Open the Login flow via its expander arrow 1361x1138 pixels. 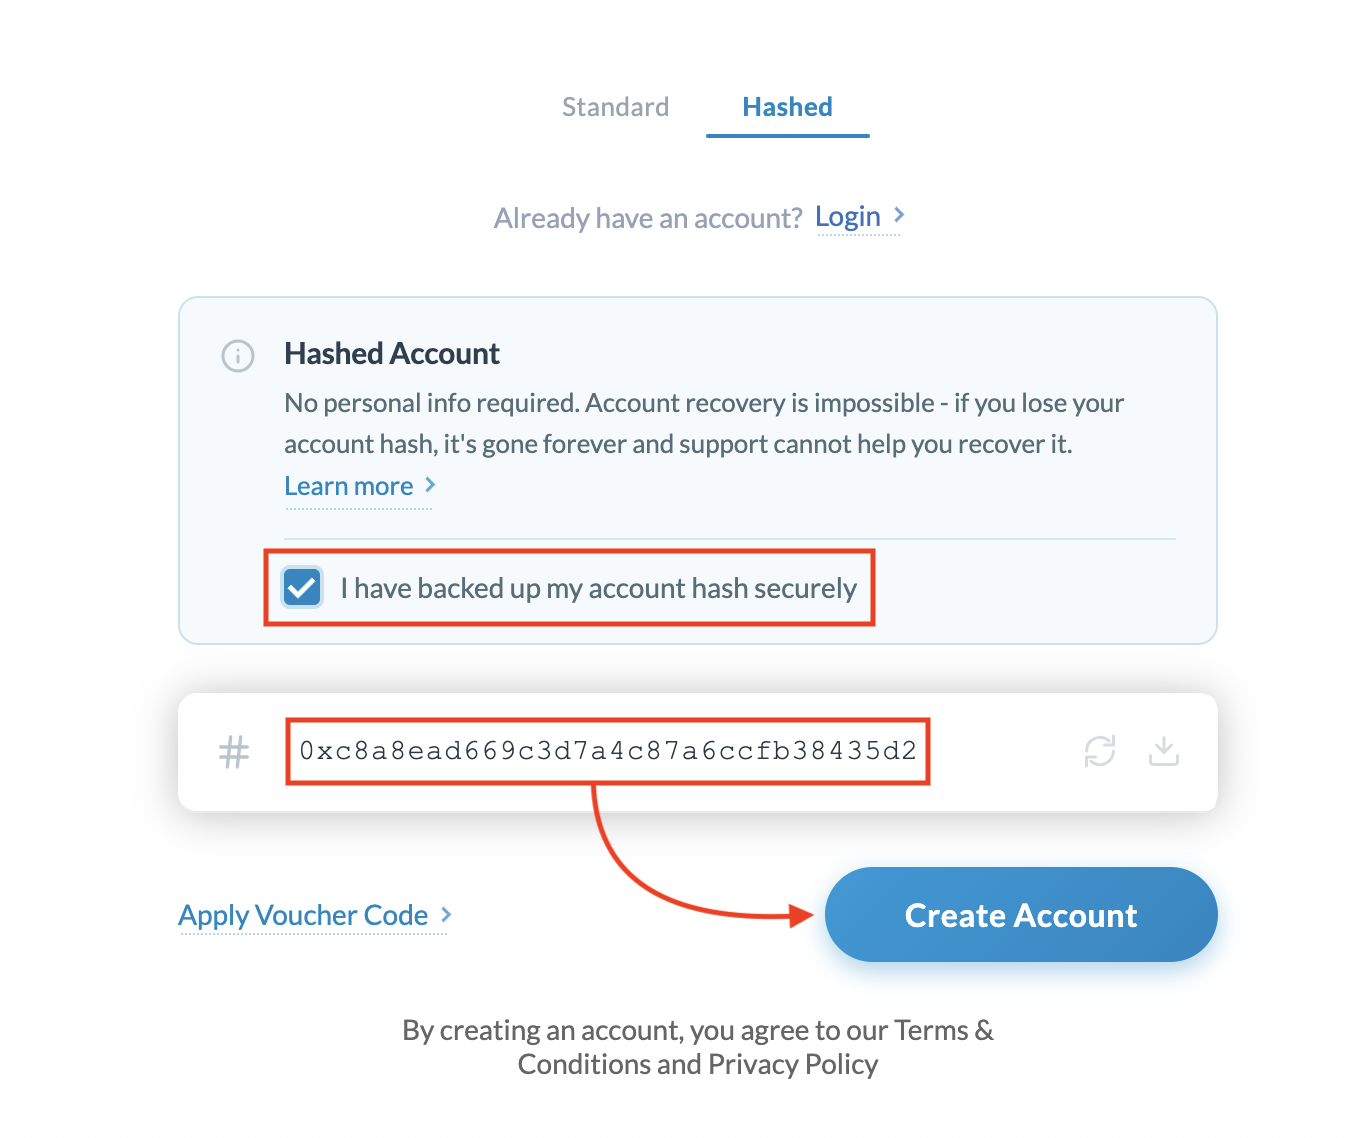click(897, 215)
